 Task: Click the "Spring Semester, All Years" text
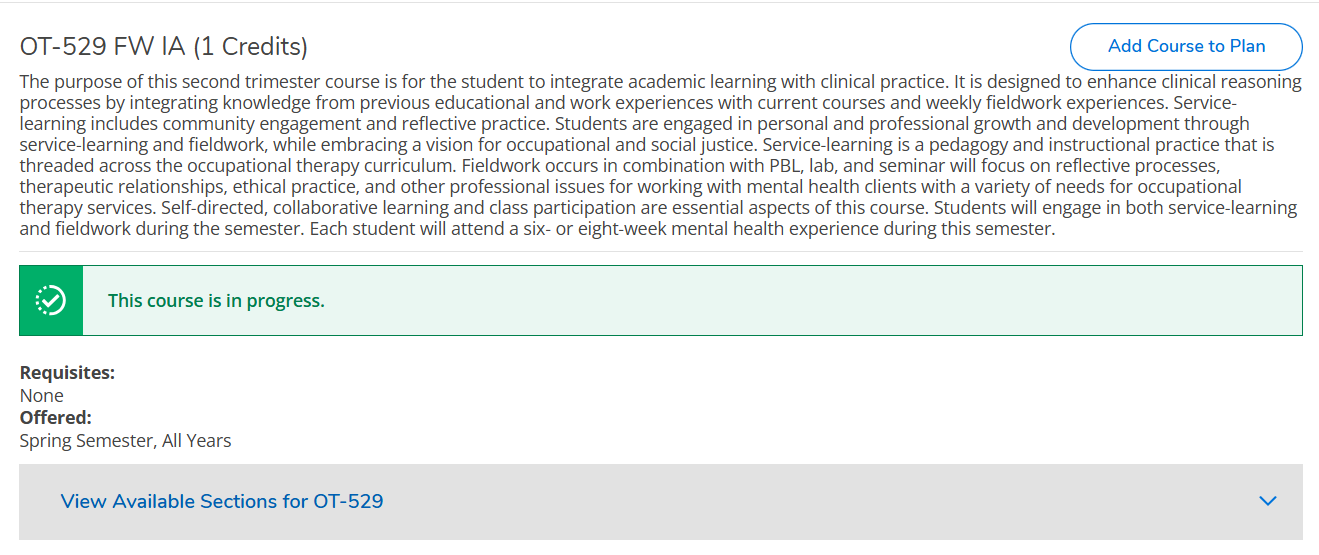pos(125,440)
